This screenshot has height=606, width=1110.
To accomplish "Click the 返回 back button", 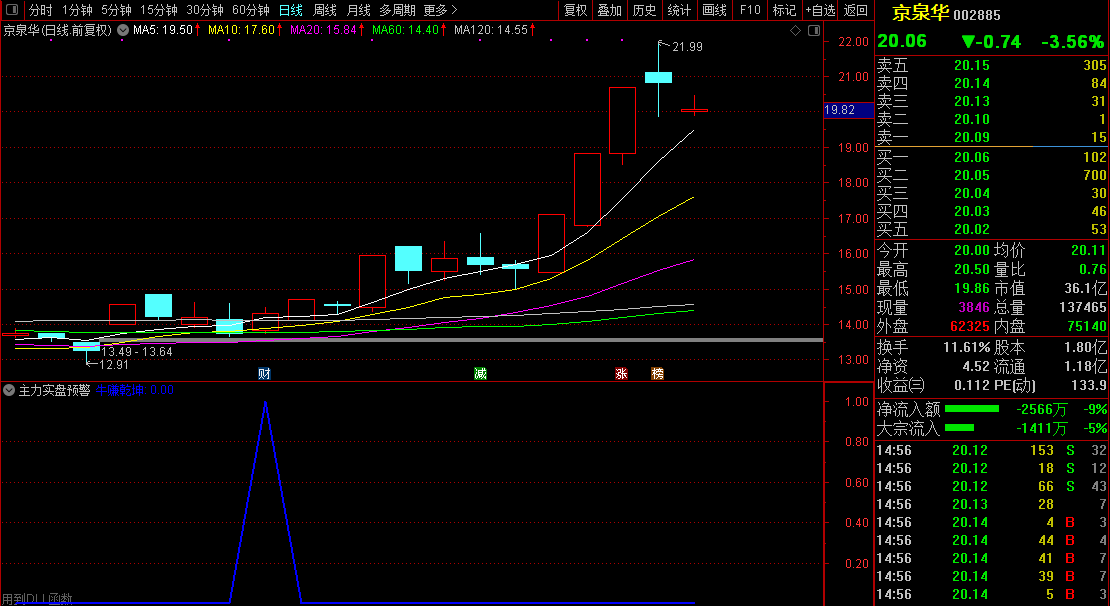I will click(856, 10).
